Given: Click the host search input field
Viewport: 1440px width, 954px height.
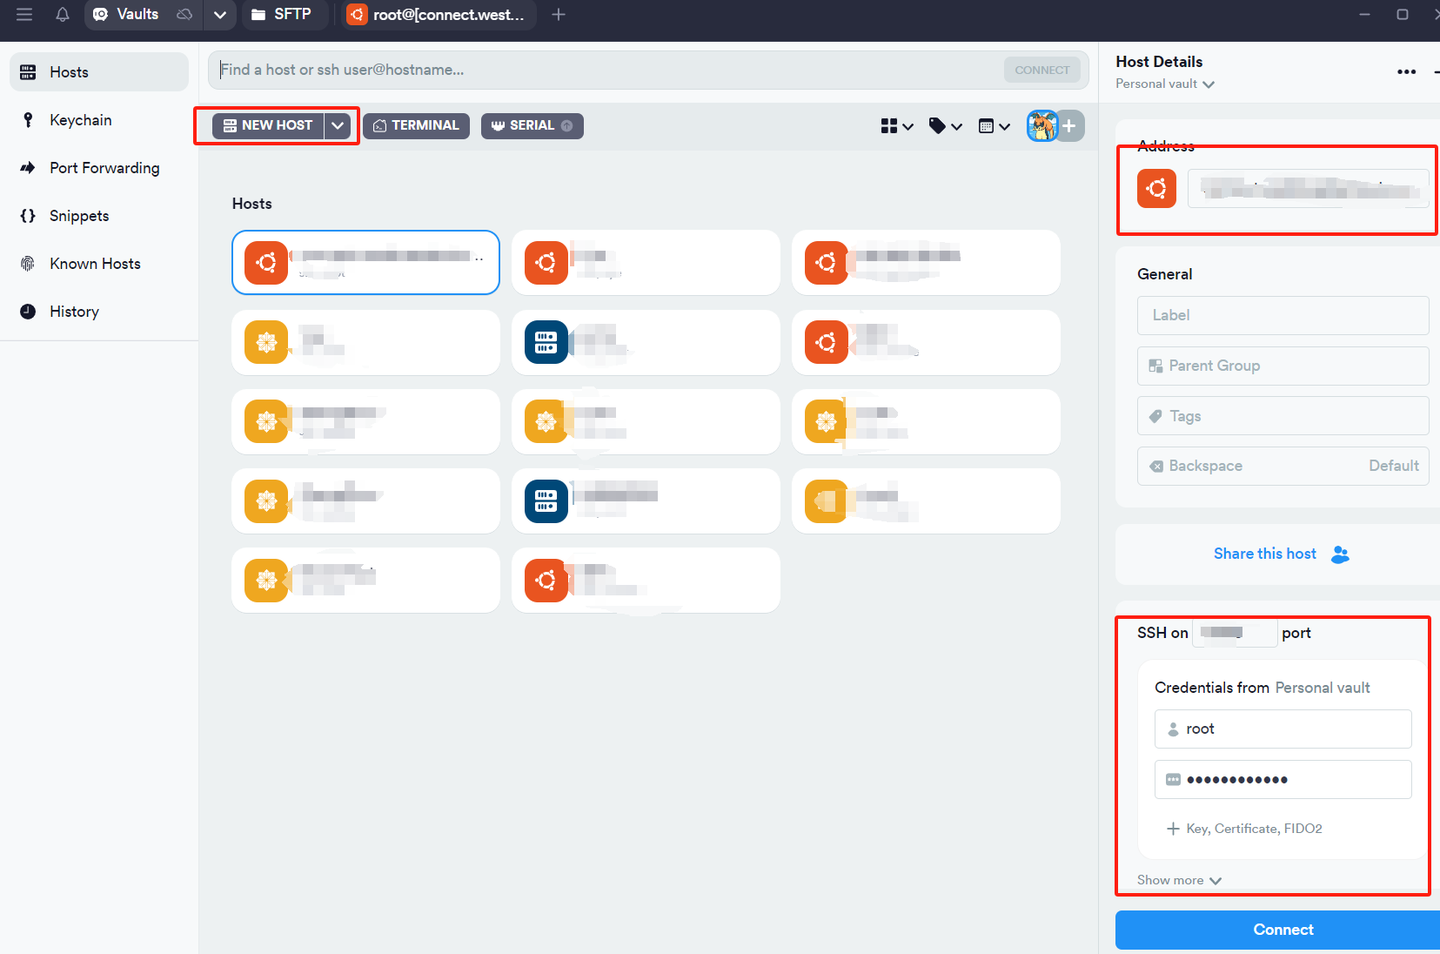Looking at the screenshot, I should coord(600,69).
